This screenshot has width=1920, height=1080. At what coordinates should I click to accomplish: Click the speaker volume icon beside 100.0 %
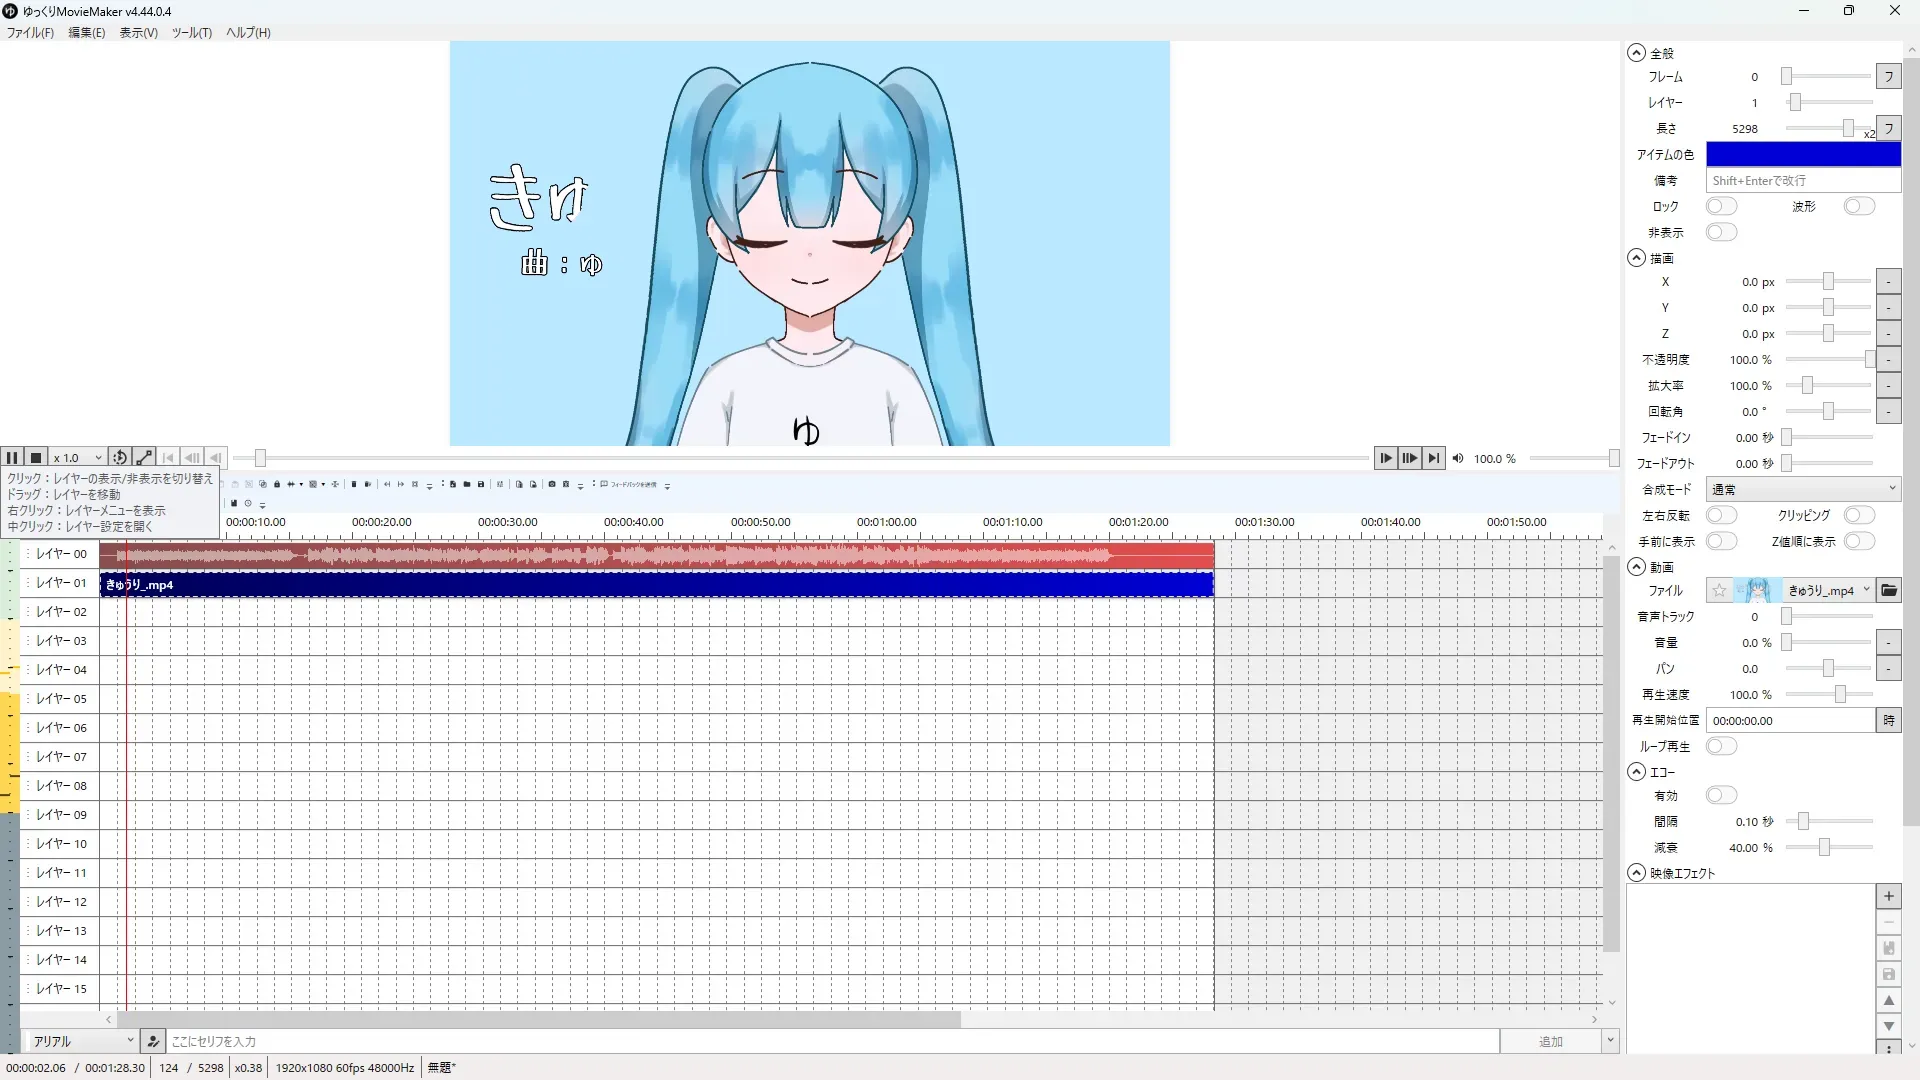pos(1458,459)
